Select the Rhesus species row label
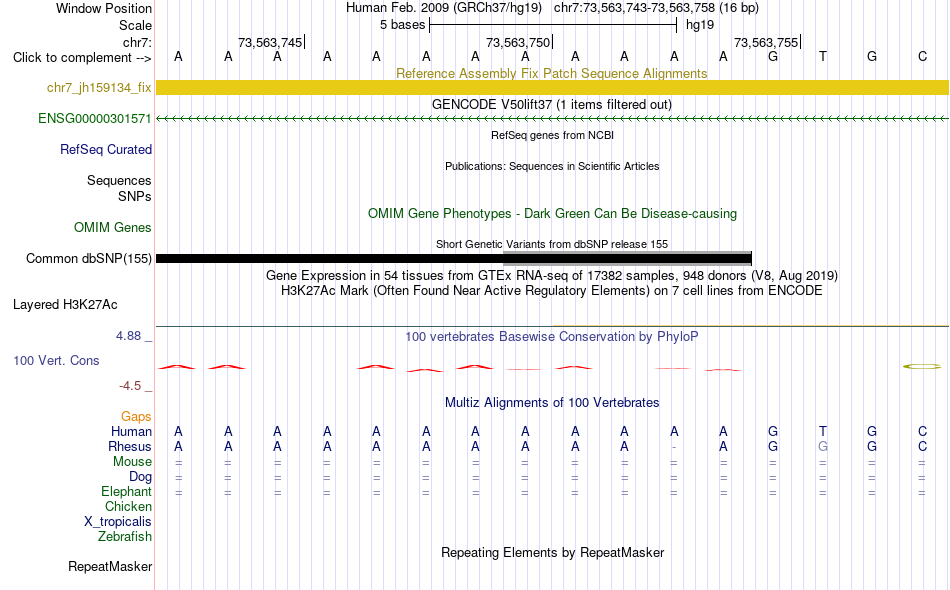Image resolution: width=950 pixels, height=590 pixels. tap(130, 447)
